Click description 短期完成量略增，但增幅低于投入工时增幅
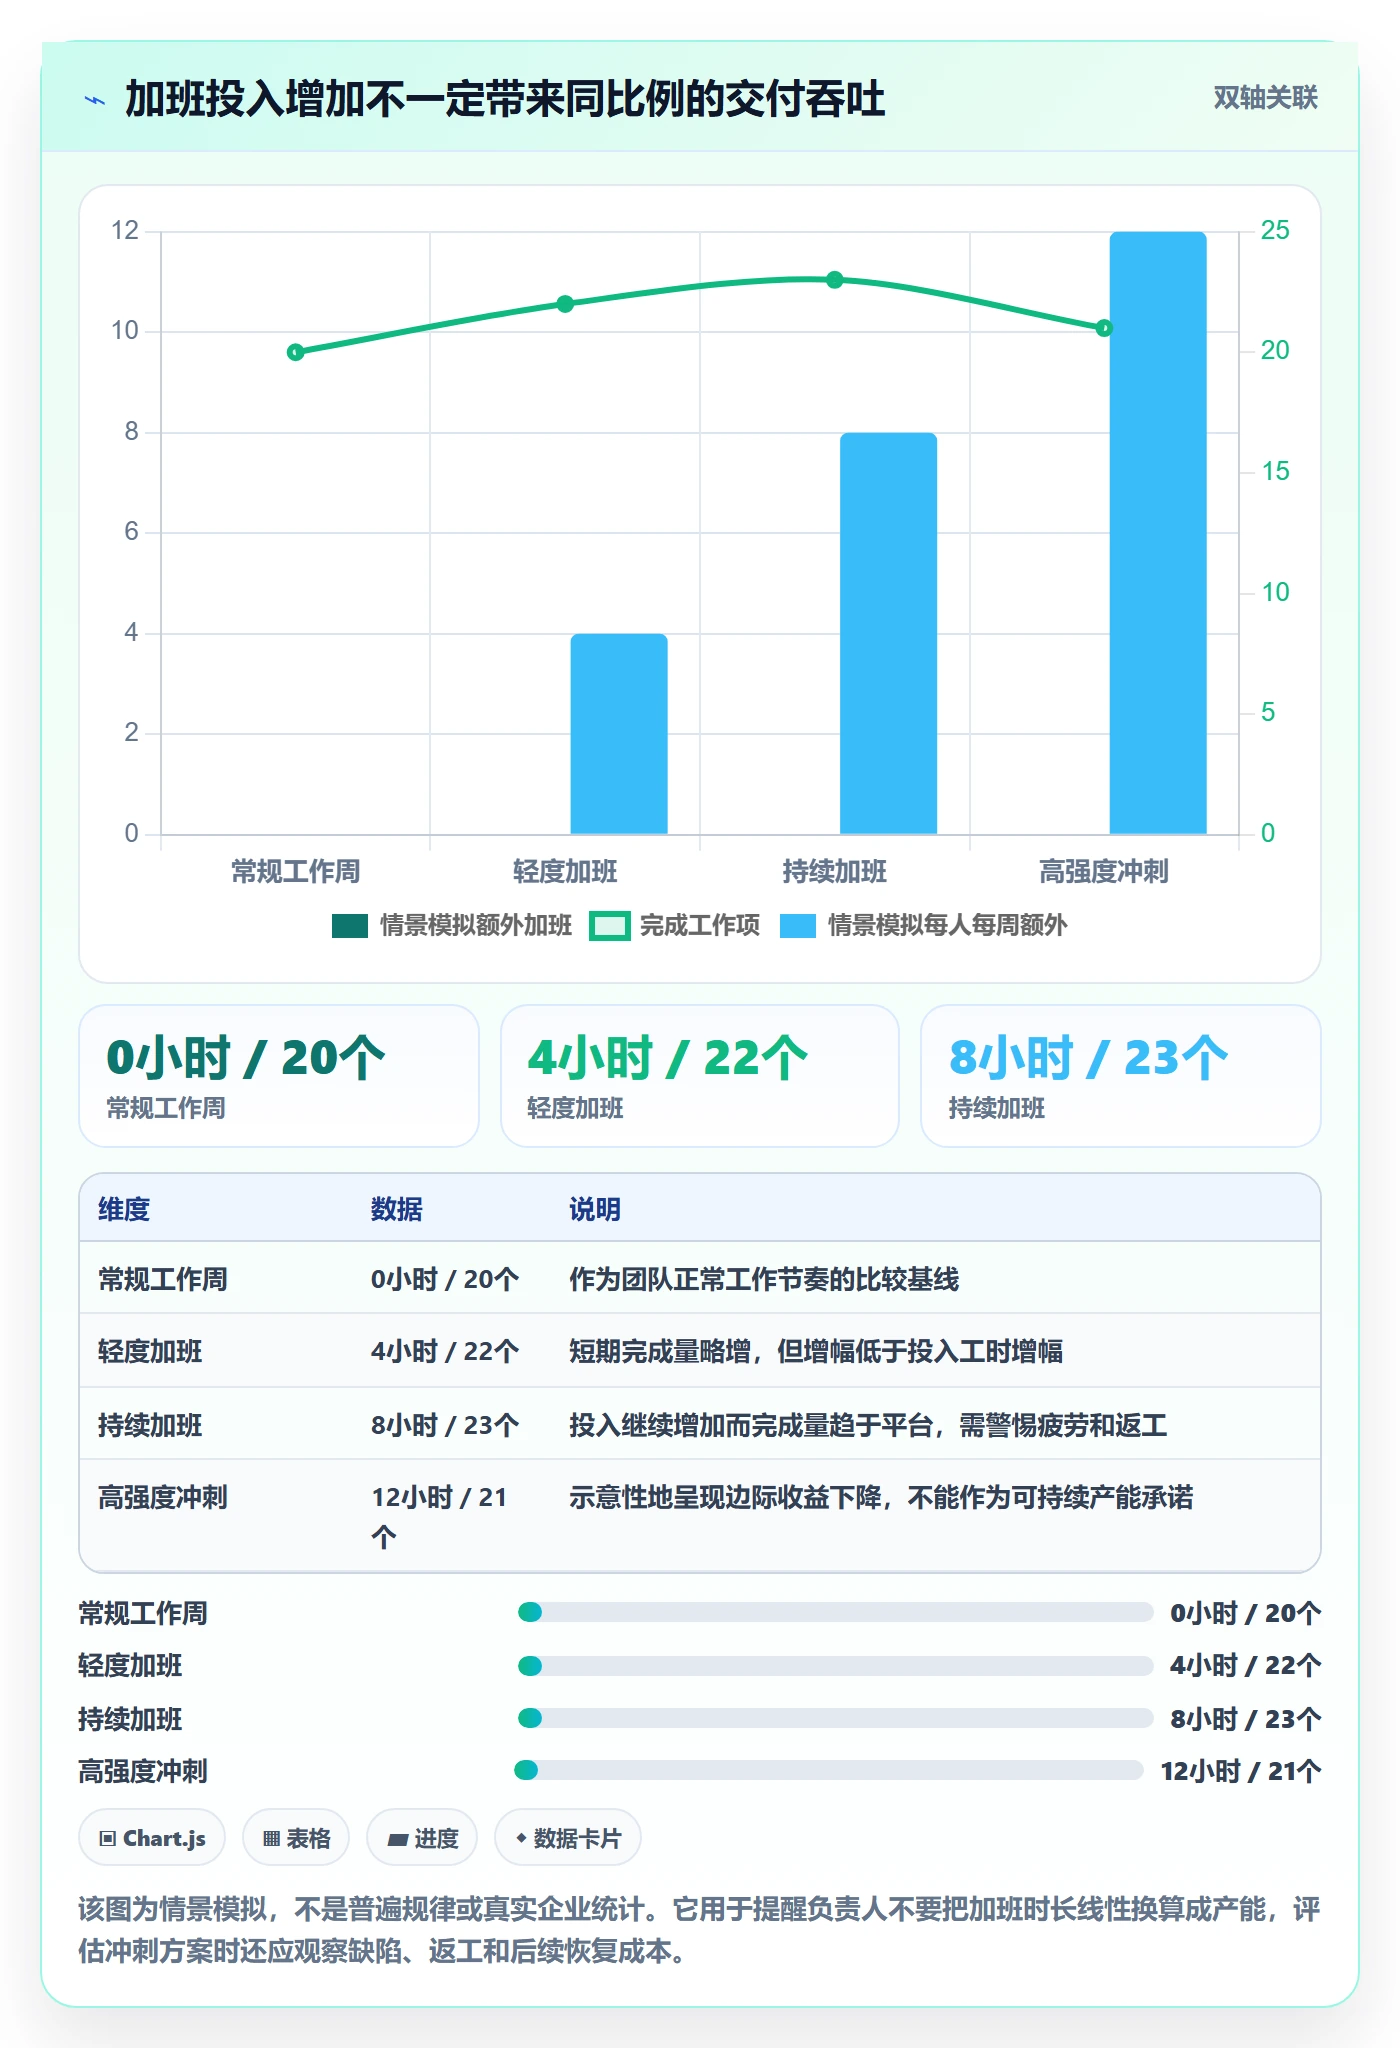The height and width of the screenshot is (2048, 1400). (x=816, y=1351)
